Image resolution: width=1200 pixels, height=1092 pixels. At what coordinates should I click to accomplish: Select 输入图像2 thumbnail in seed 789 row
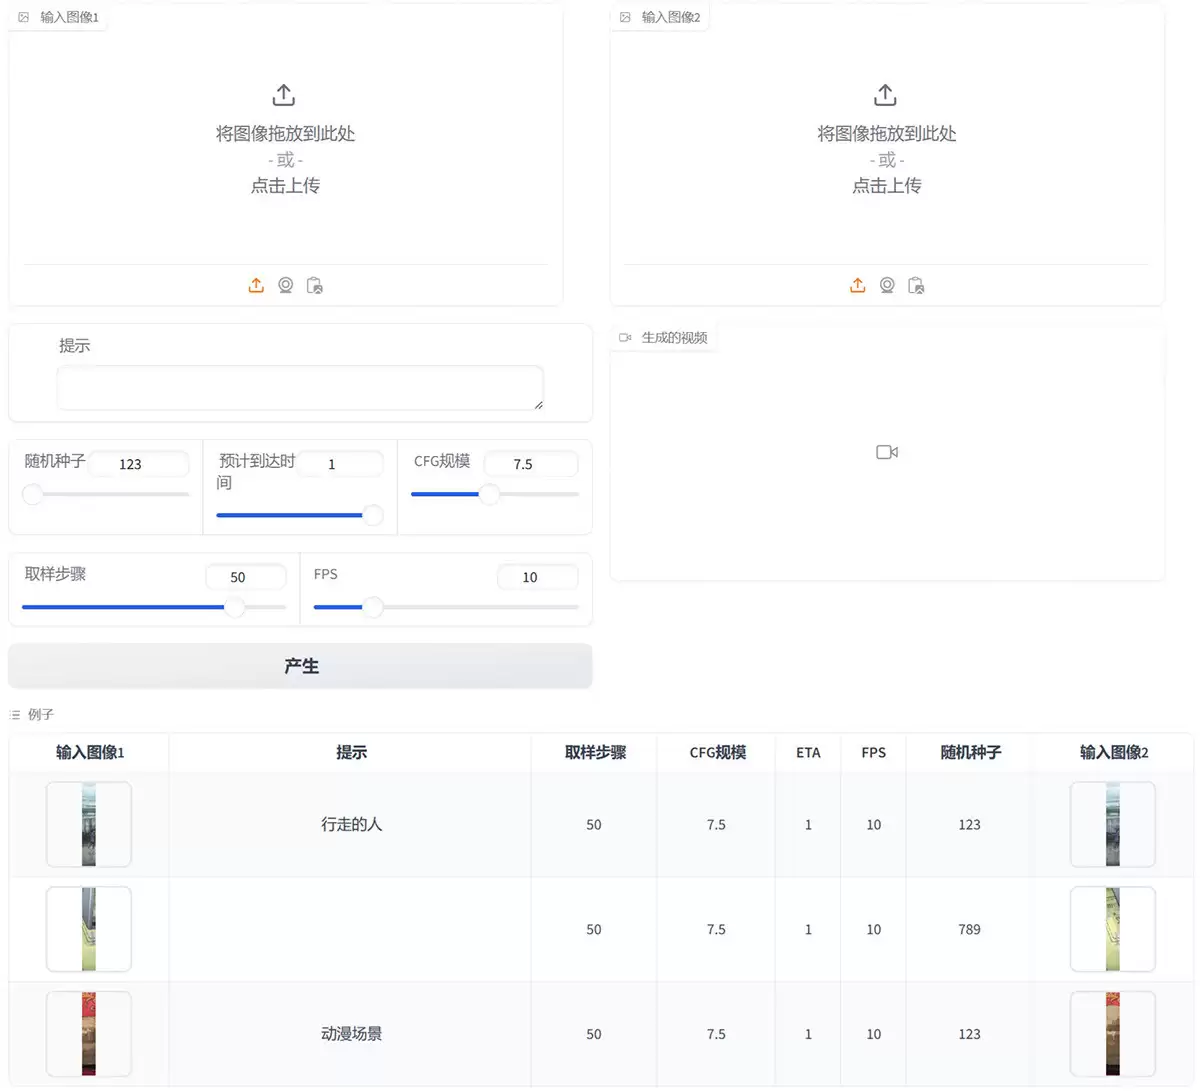click(x=1113, y=929)
